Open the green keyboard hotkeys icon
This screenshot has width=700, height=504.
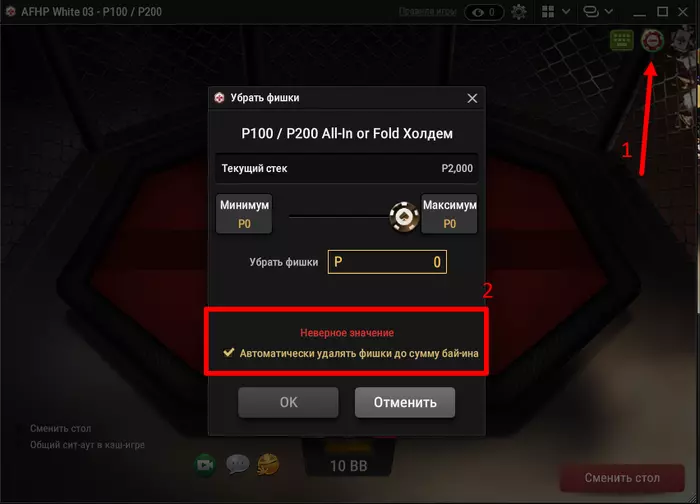[621, 41]
